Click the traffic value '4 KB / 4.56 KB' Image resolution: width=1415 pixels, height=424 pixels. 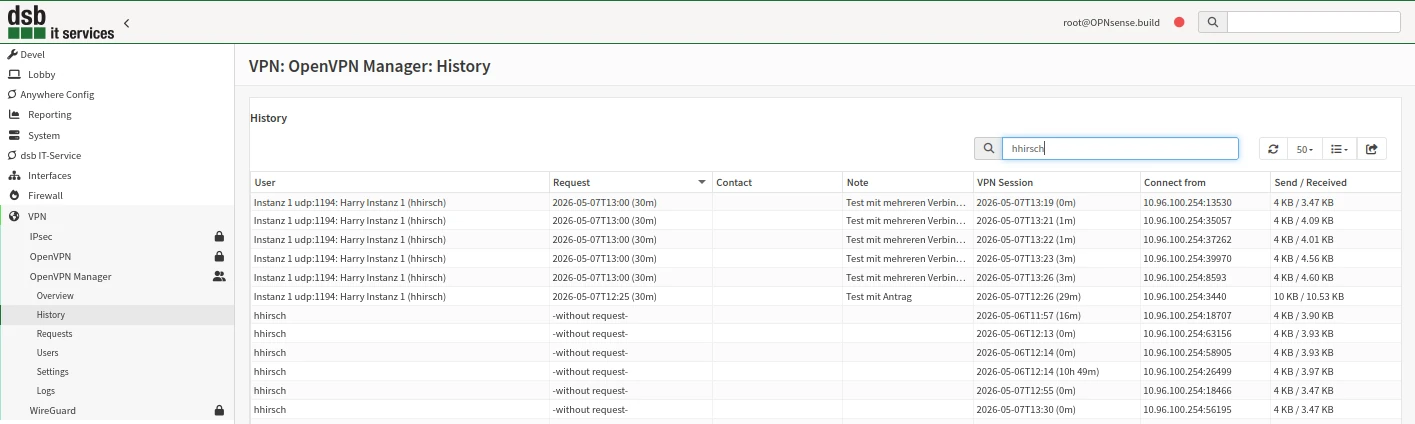(x=1304, y=259)
